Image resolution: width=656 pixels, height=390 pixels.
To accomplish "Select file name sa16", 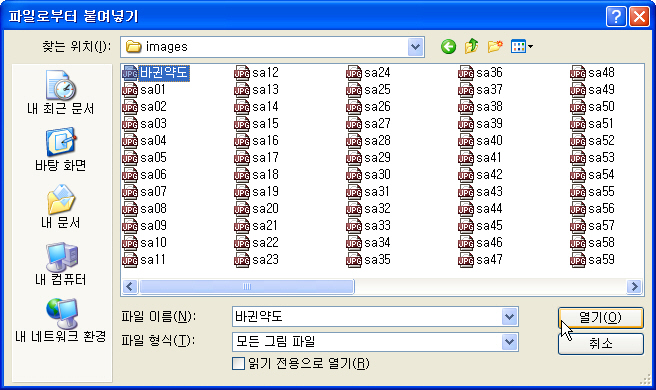I will point(265,141).
